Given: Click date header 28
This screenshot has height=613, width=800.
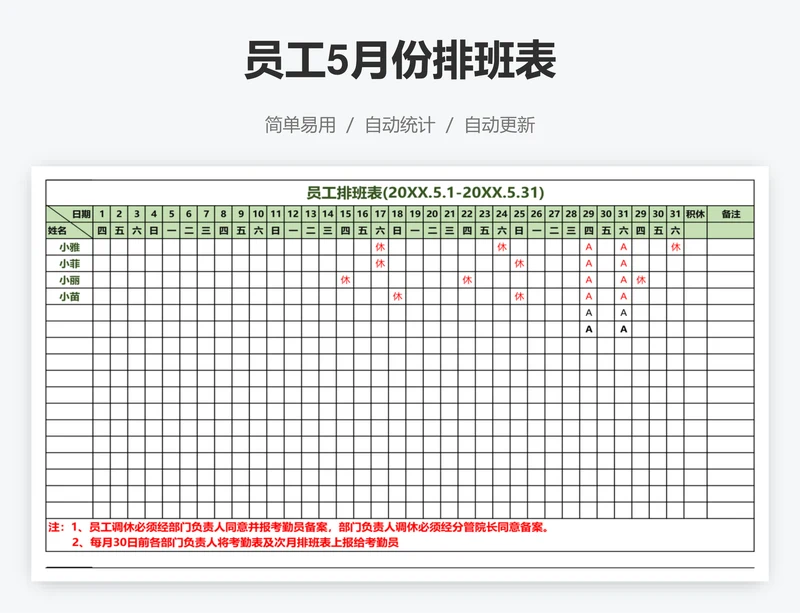Looking at the screenshot, I should (x=571, y=214).
